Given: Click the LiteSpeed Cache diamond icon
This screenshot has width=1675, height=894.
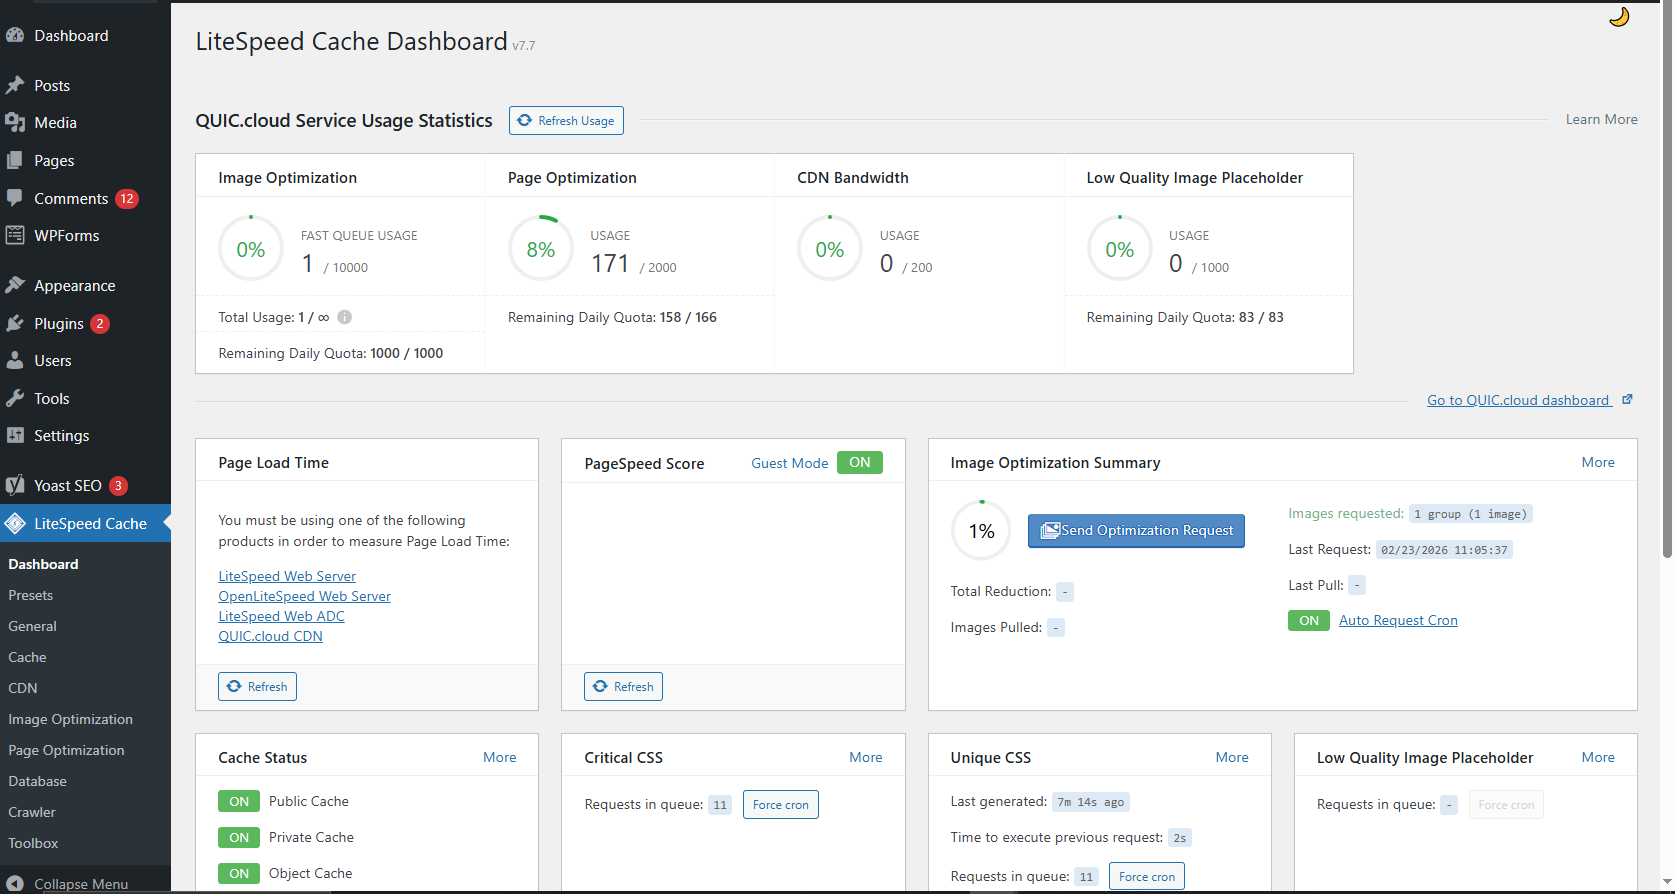Looking at the screenshot, I should tap(15, 523).
